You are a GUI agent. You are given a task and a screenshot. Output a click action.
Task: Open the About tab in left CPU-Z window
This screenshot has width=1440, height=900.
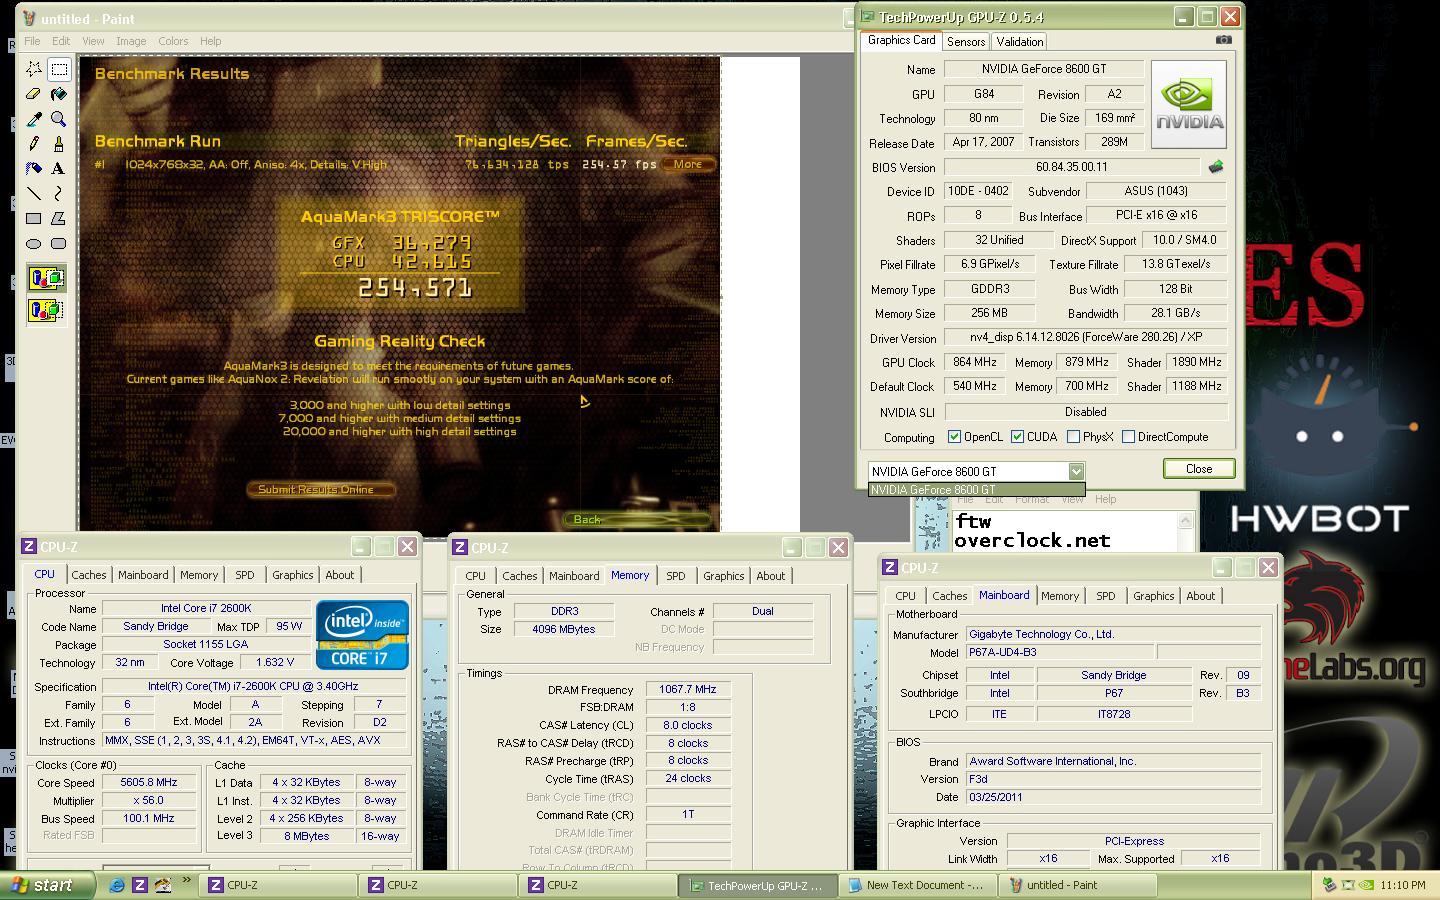coord(339,575)
